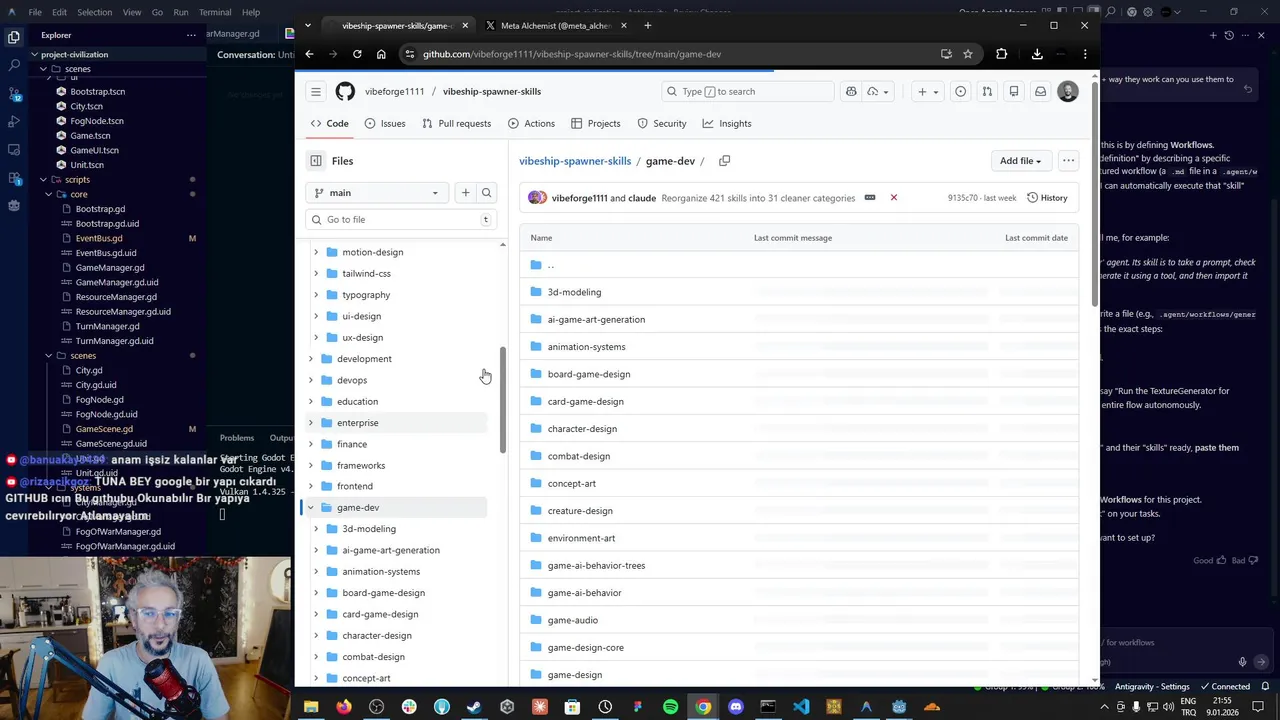Switch to the Pull requests tab
Screen dimensions: 1280x720
[x=457, y=124]
